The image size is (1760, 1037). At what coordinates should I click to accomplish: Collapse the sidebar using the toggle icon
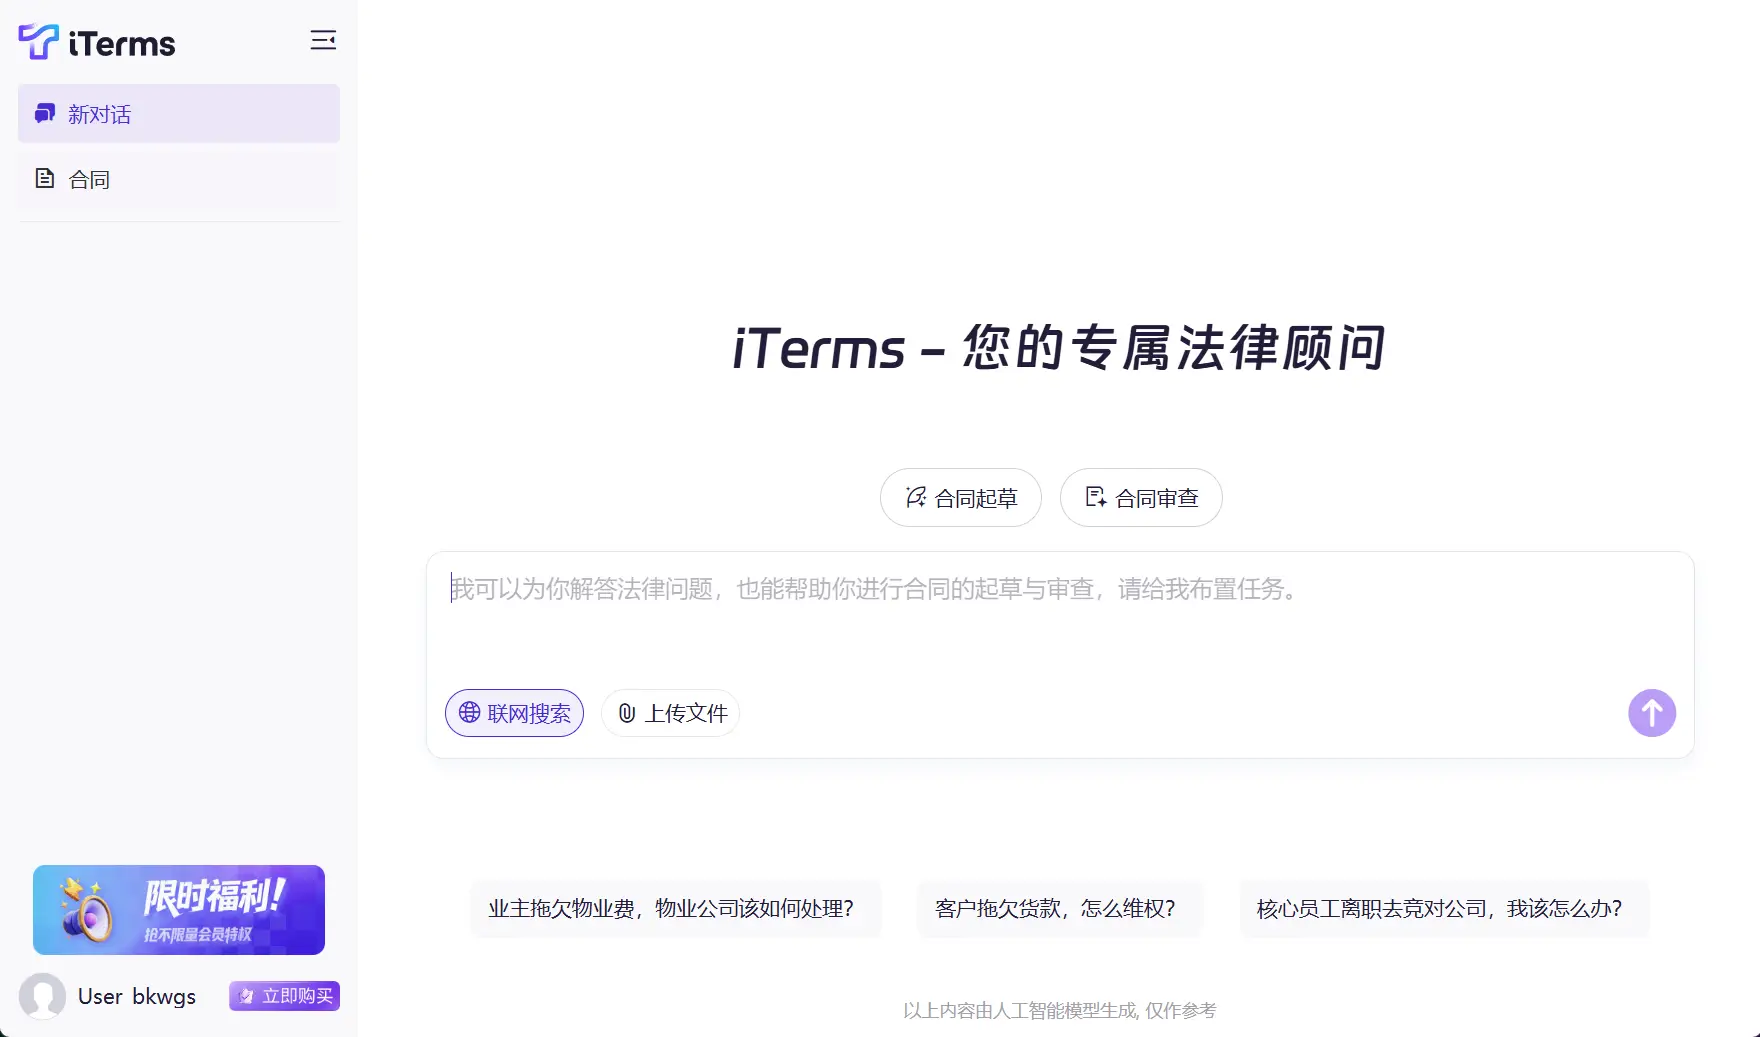click(x=323, y=40)
